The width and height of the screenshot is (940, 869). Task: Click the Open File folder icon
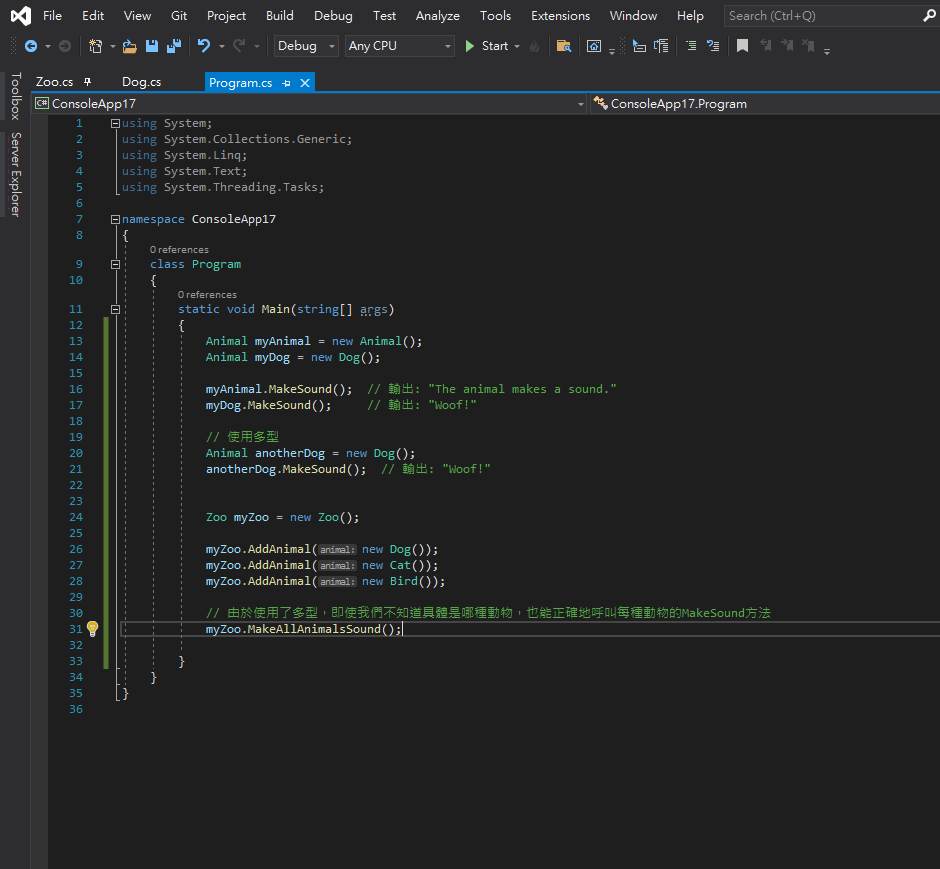(x=130, y=46)
